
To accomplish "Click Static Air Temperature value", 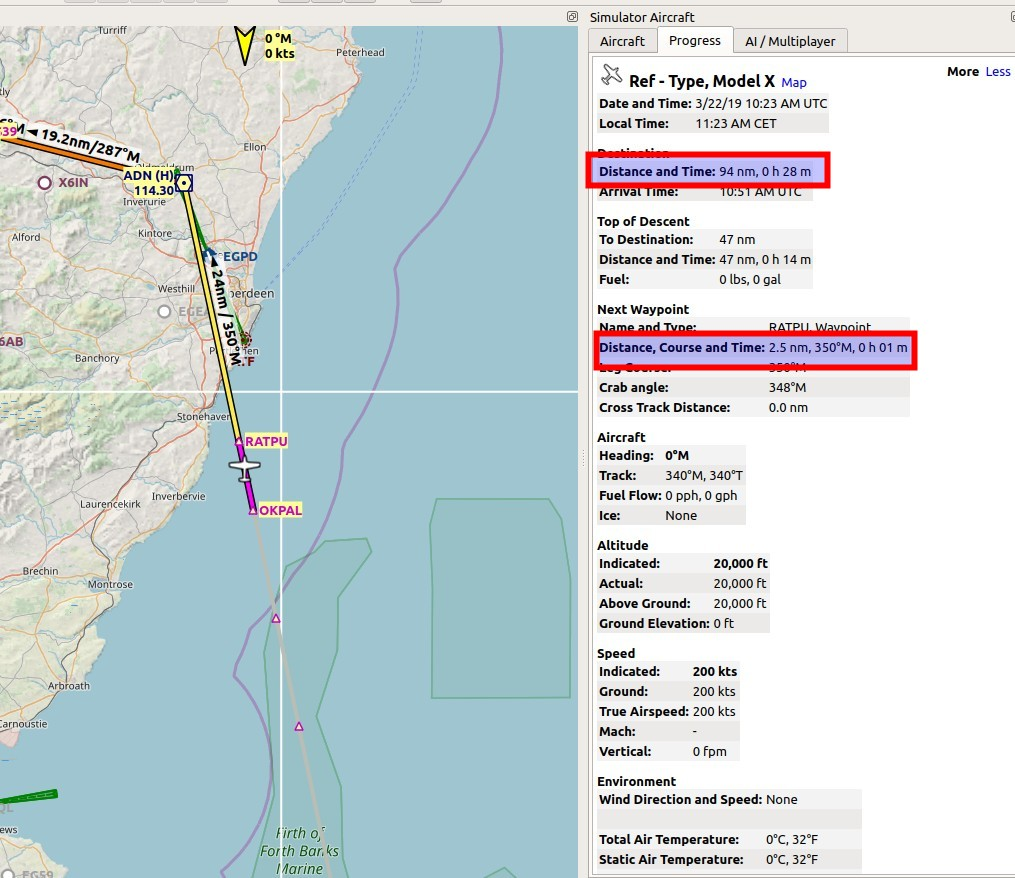I will [x=792, y=861].
